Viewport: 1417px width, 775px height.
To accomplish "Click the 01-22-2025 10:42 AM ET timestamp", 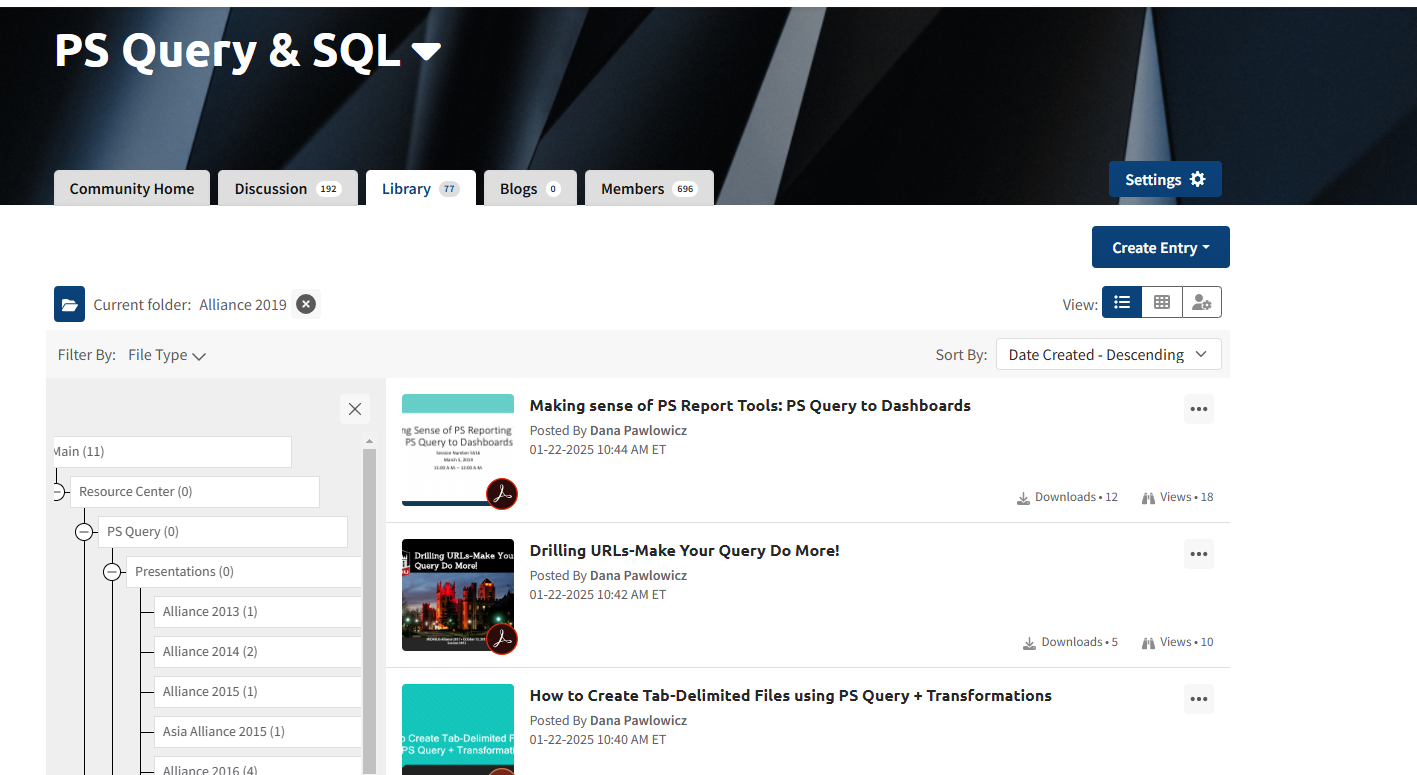I will click(x=598, y=595).
